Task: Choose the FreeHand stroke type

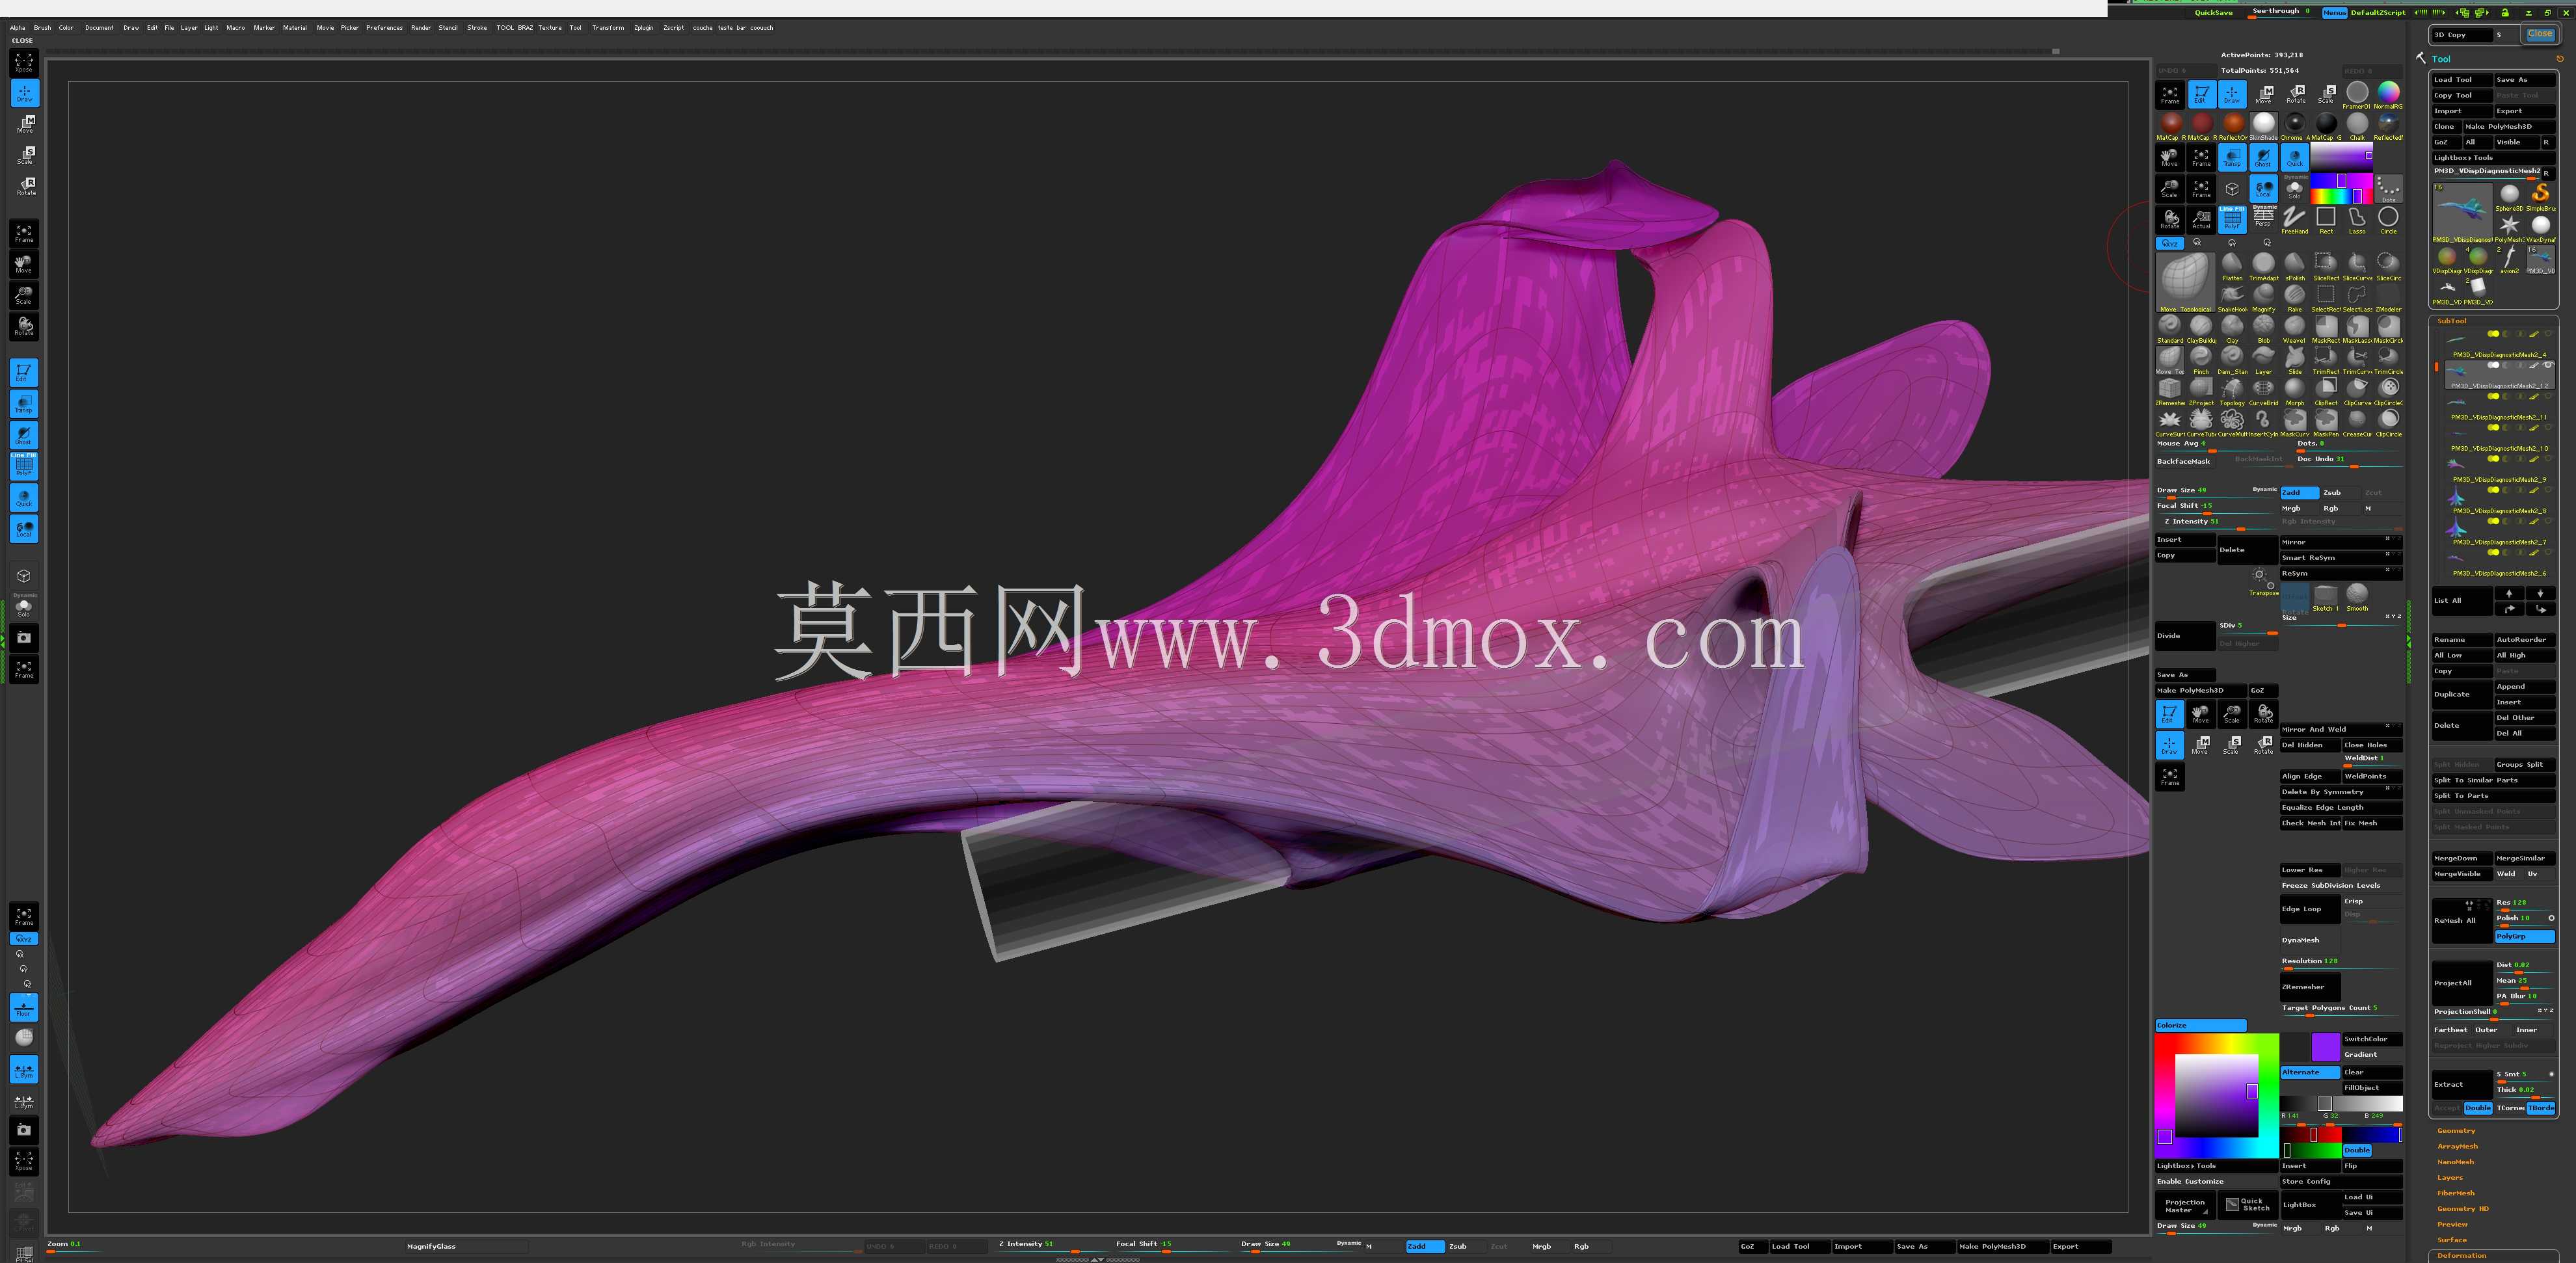Action: tap(2295, 220)
